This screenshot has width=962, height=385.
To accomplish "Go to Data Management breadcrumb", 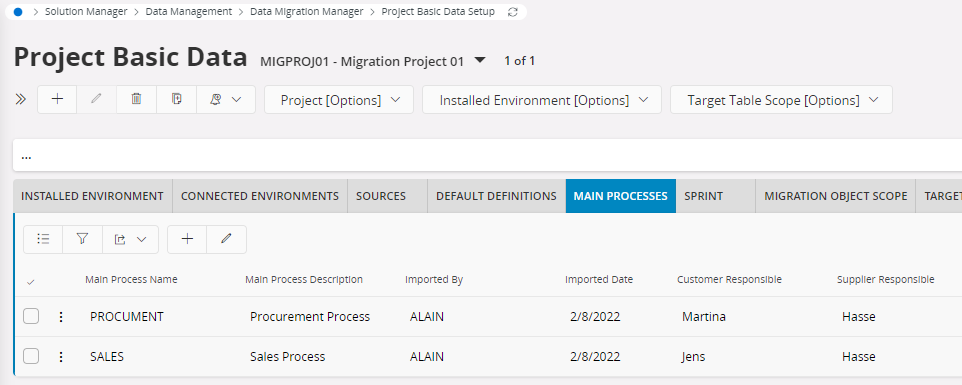I will pyautogui.click(x=189, y=12).
